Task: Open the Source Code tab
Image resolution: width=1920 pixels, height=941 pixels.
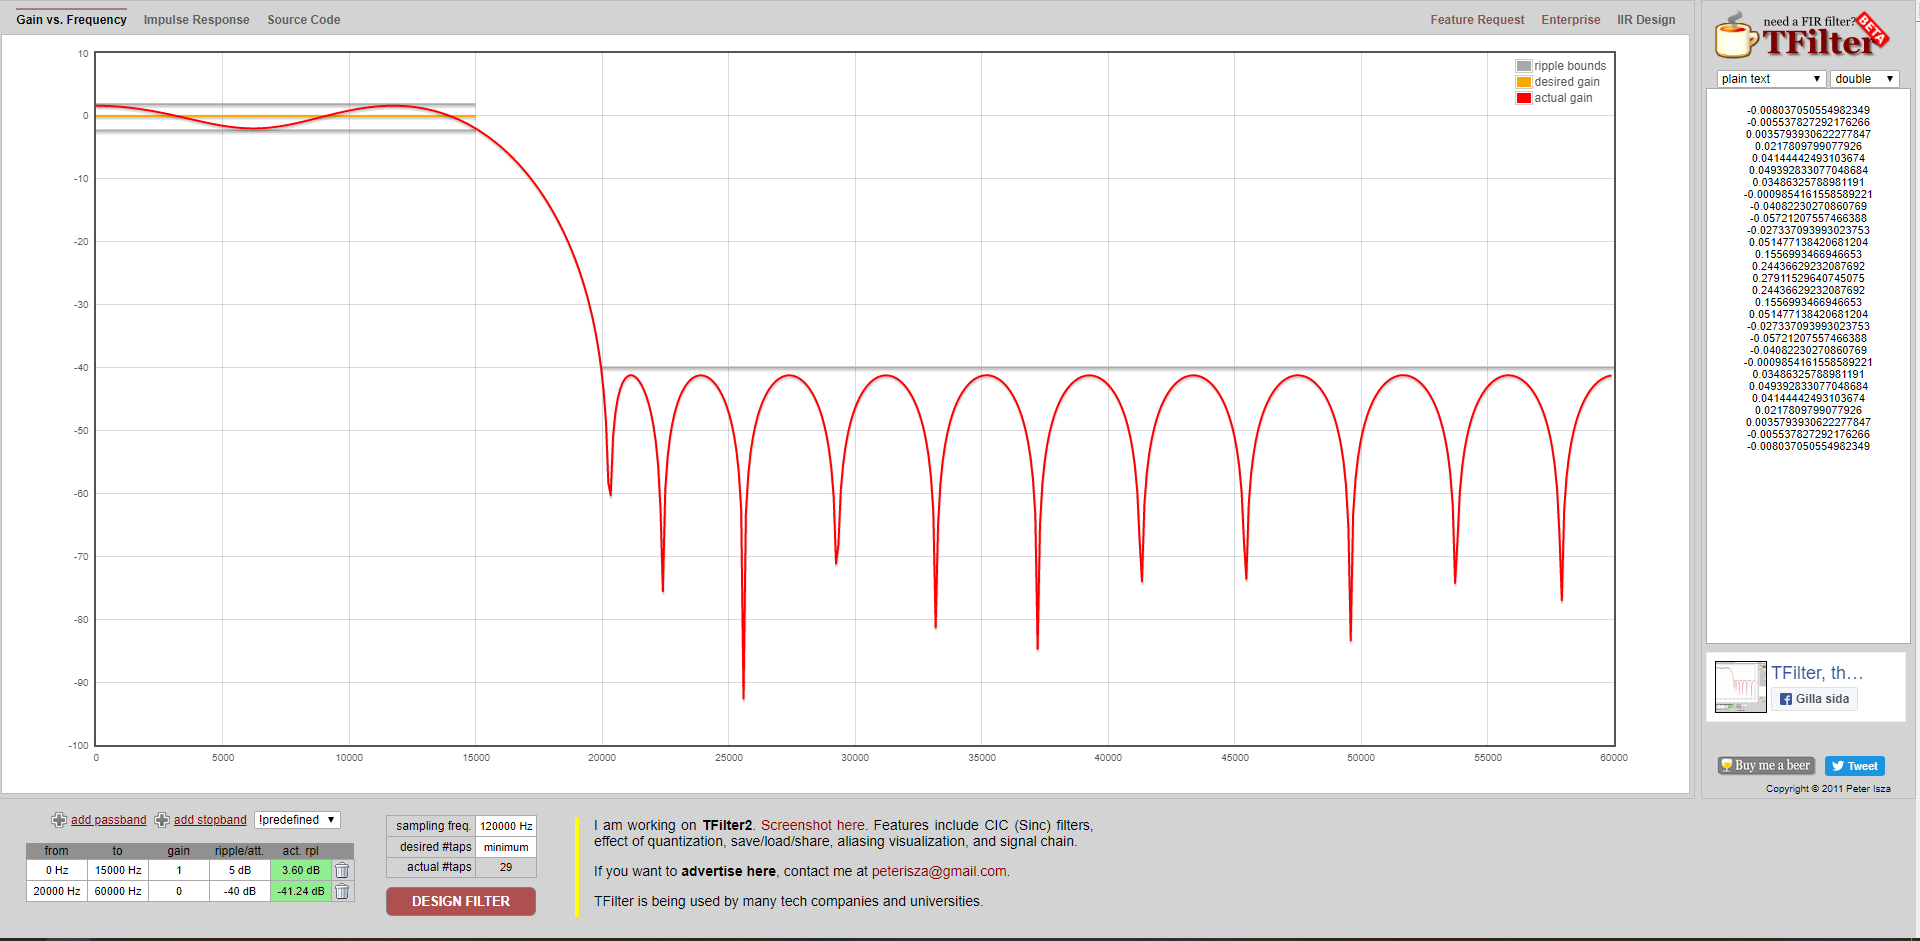Action: pyautogui.click(x=303, y=20)
